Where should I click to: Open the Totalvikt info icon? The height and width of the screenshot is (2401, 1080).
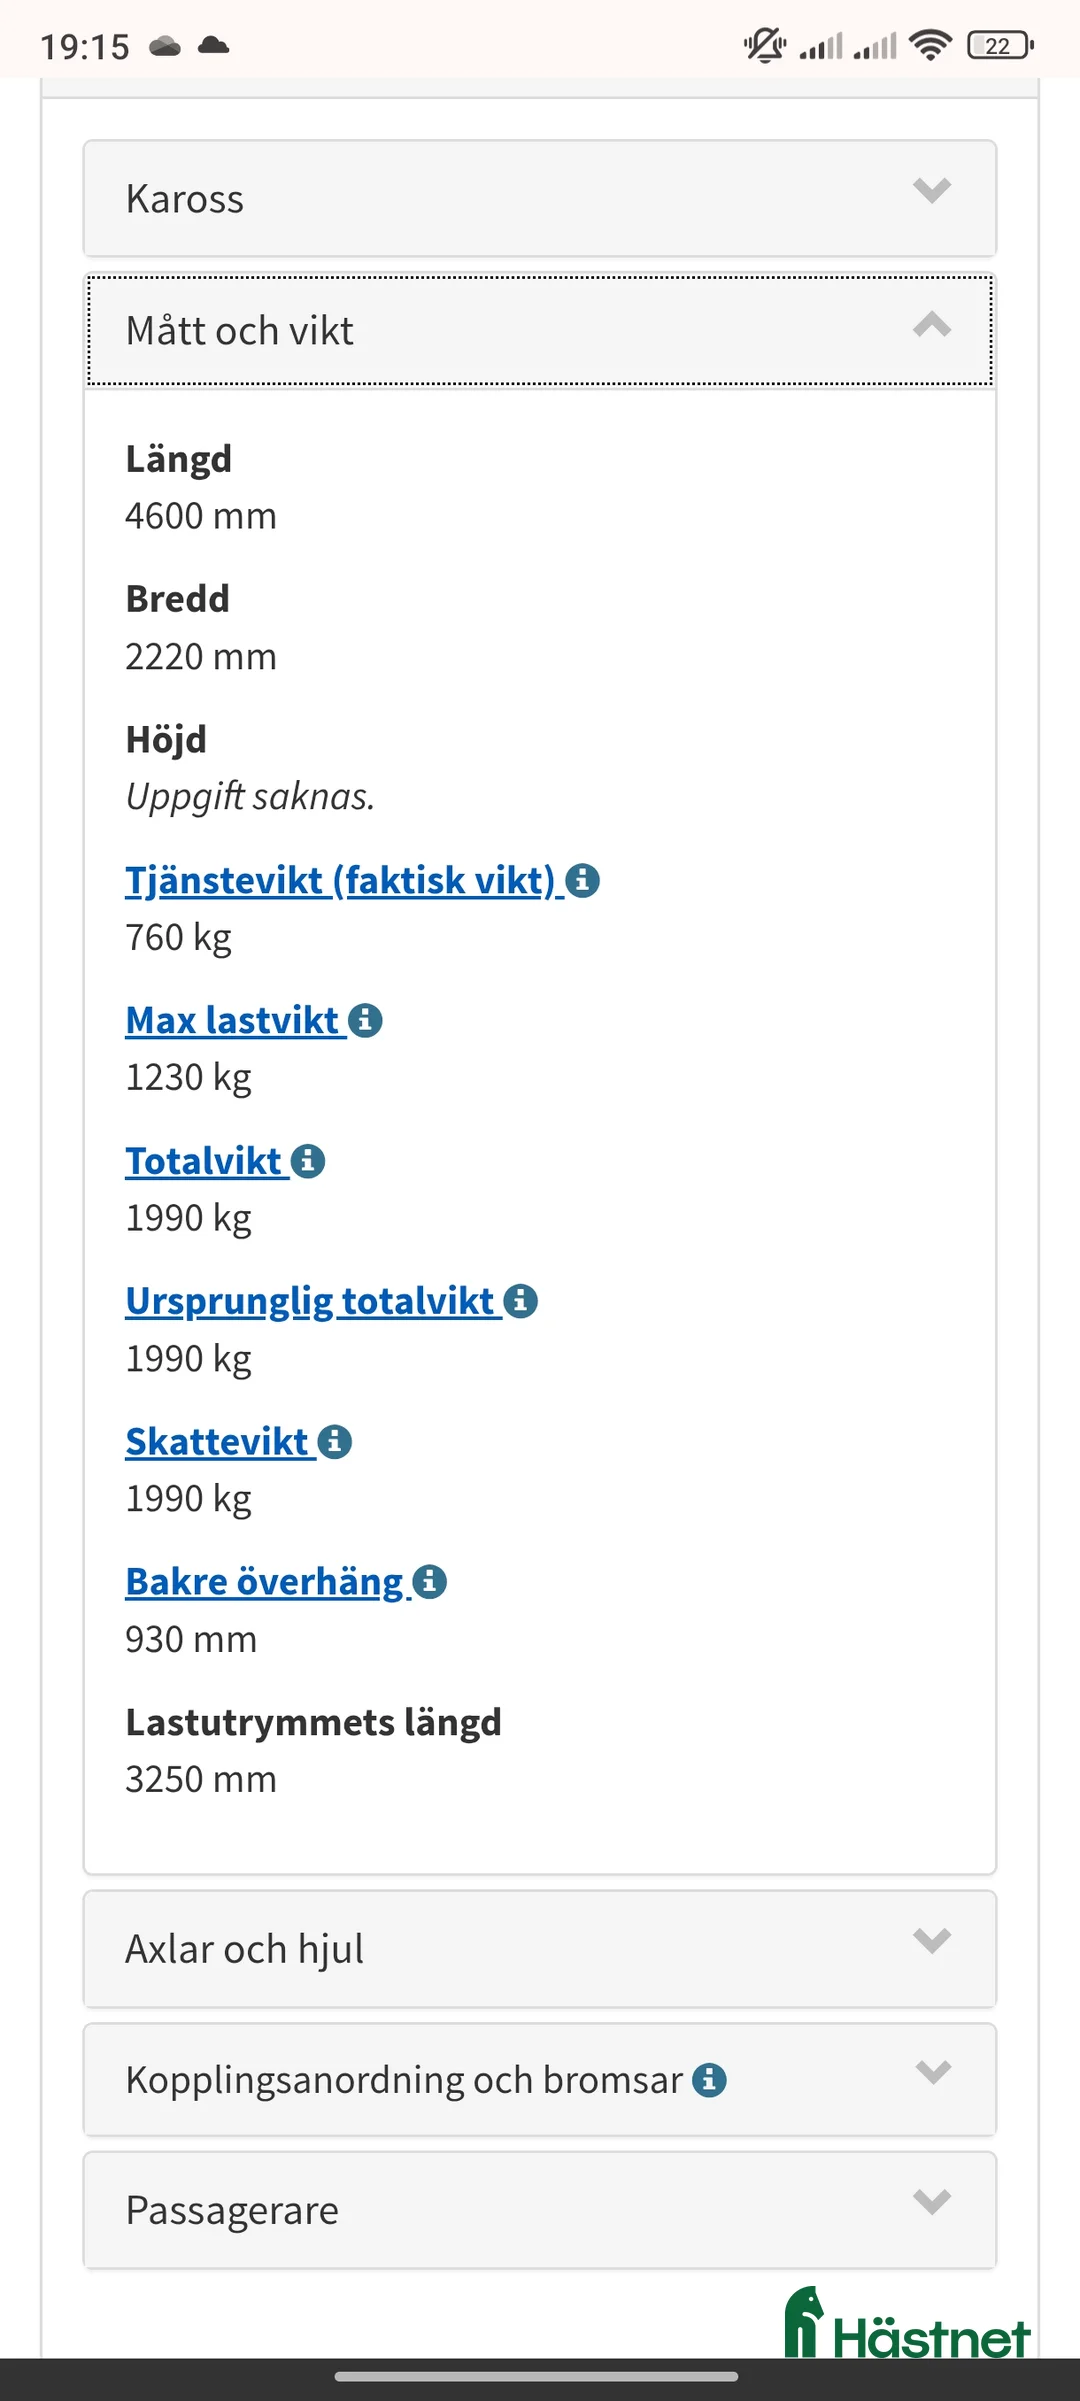[308, 1161]
